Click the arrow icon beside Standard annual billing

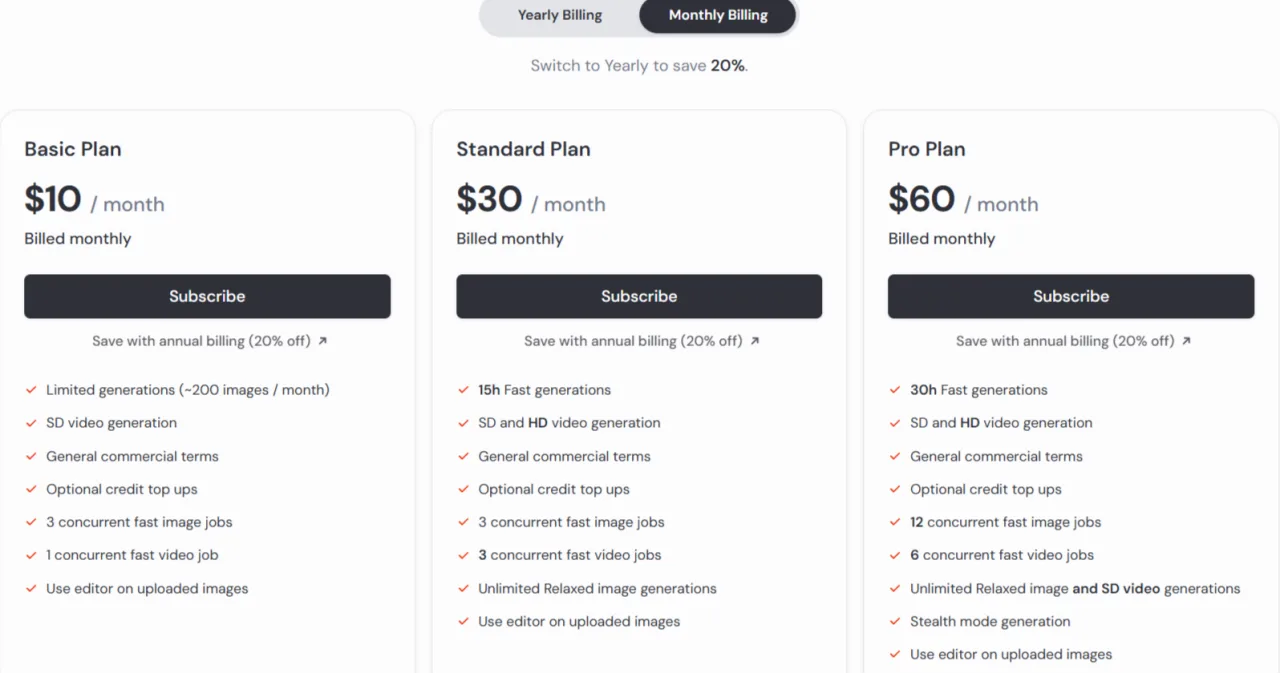click(x=755, y=341)
